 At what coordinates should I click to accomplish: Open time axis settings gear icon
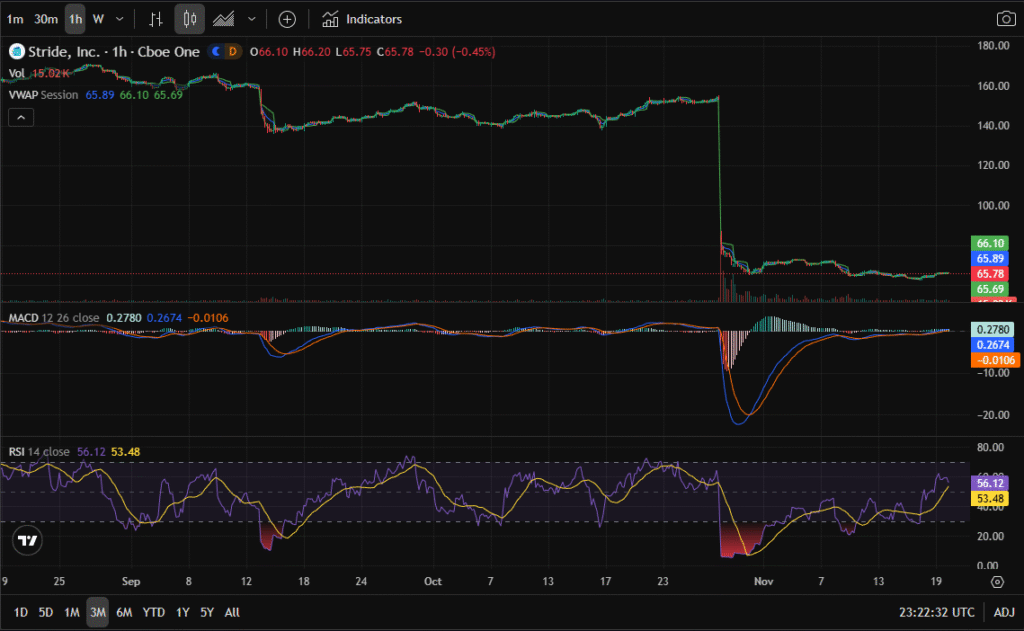tap(997, 581)
